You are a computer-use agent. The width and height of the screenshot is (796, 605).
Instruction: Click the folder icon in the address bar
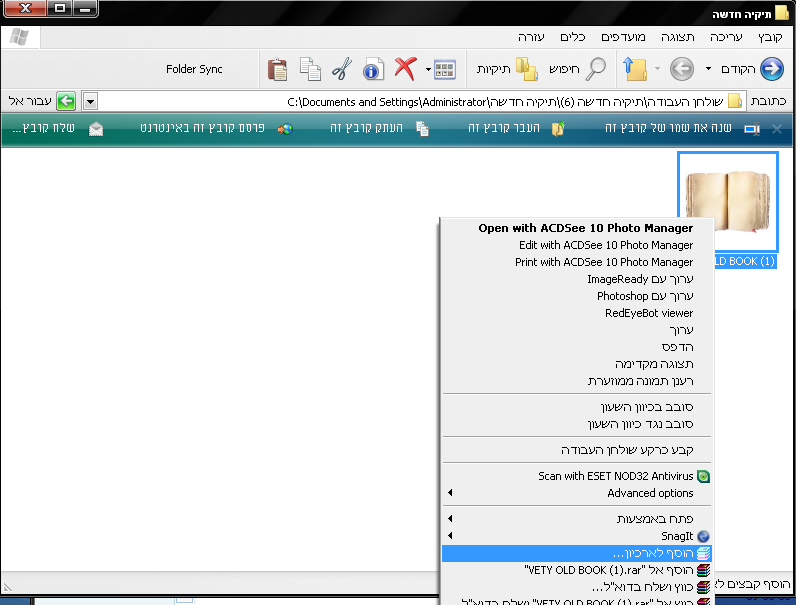coord(735,101)
